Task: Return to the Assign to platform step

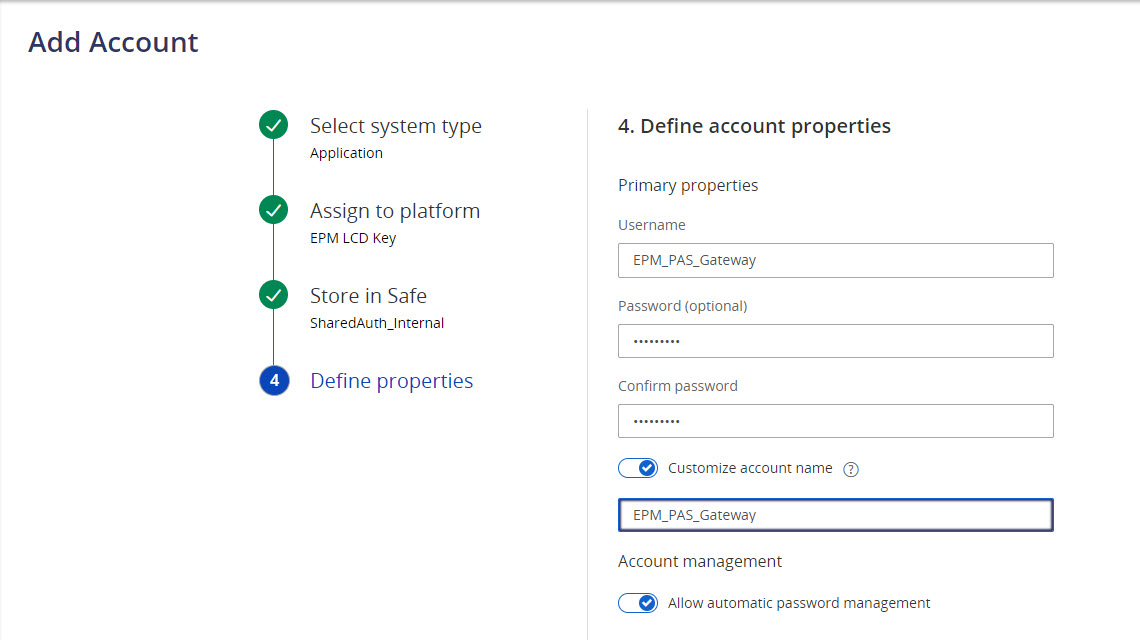Action: pyautogui.click(x=394, y=210)
